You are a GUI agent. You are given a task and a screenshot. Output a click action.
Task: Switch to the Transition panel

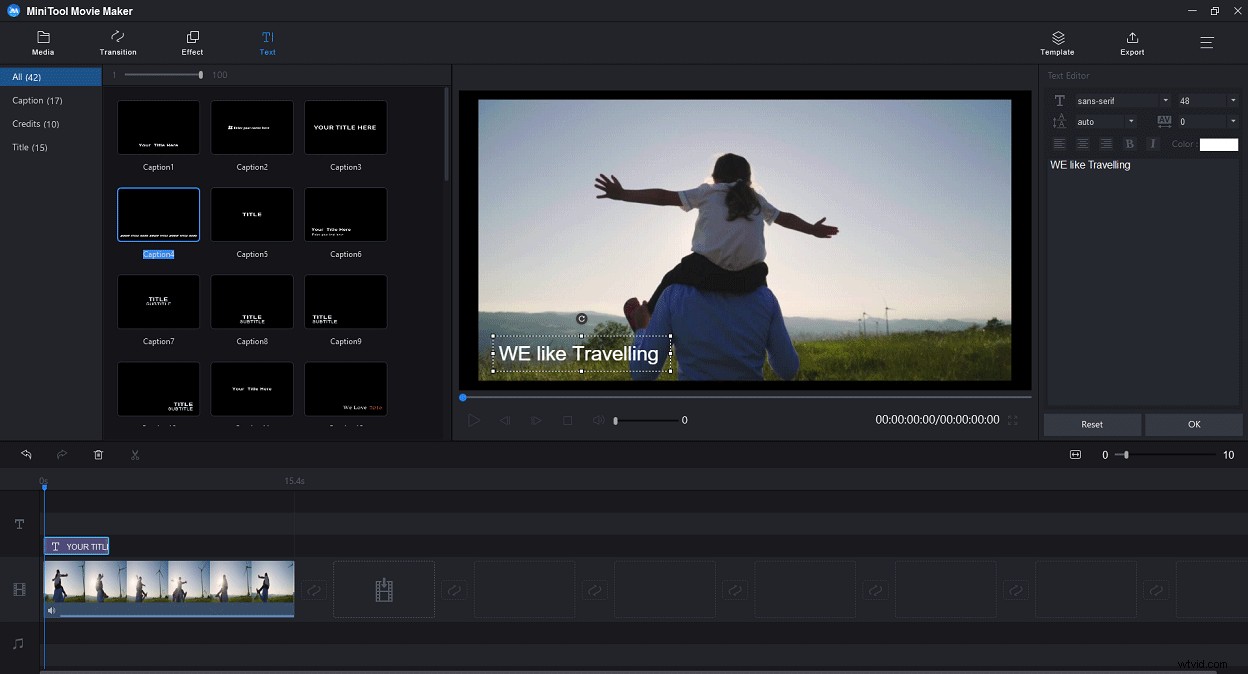117,42
